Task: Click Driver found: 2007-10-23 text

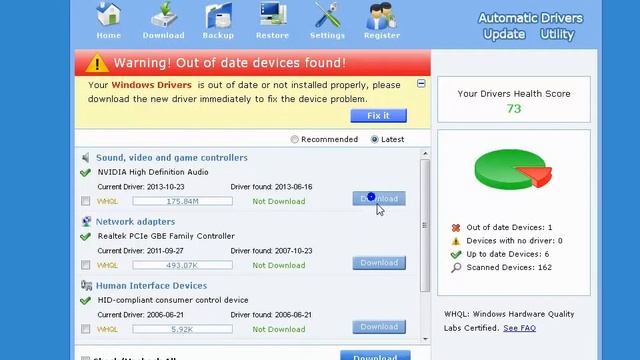Action: point(271,251)
